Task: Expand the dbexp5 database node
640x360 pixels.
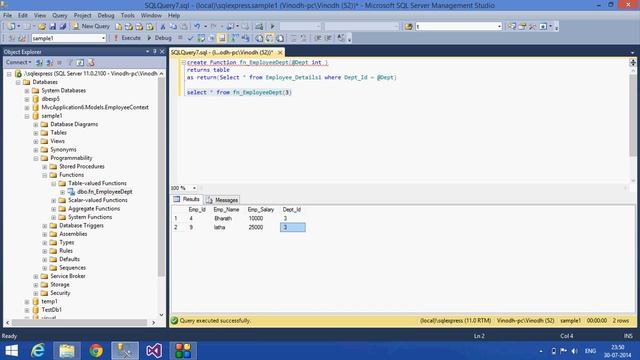Action: tap(27, 99)
